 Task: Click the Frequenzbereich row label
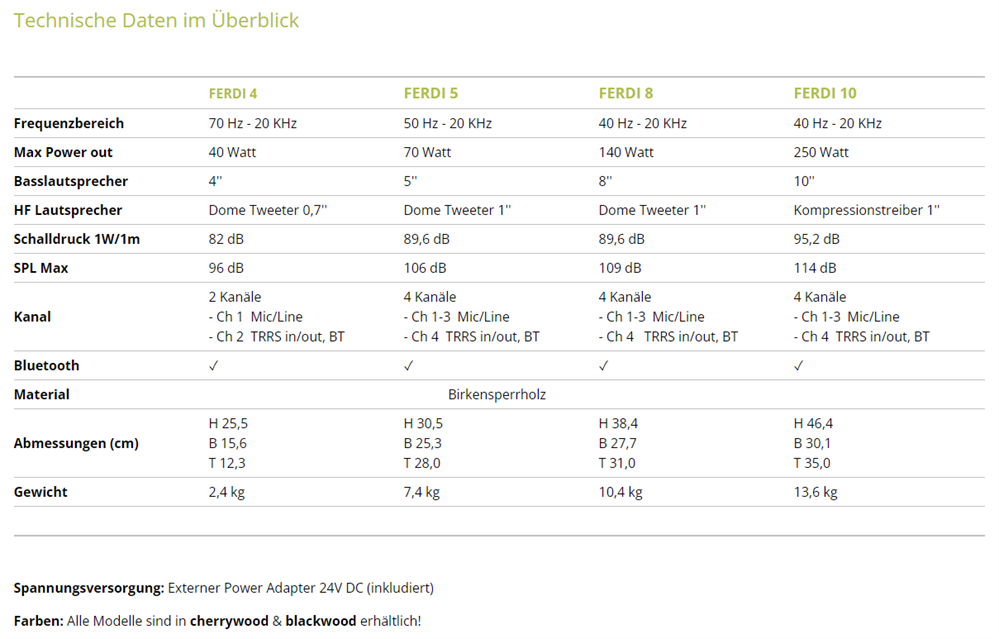click(x=69, y=124)
